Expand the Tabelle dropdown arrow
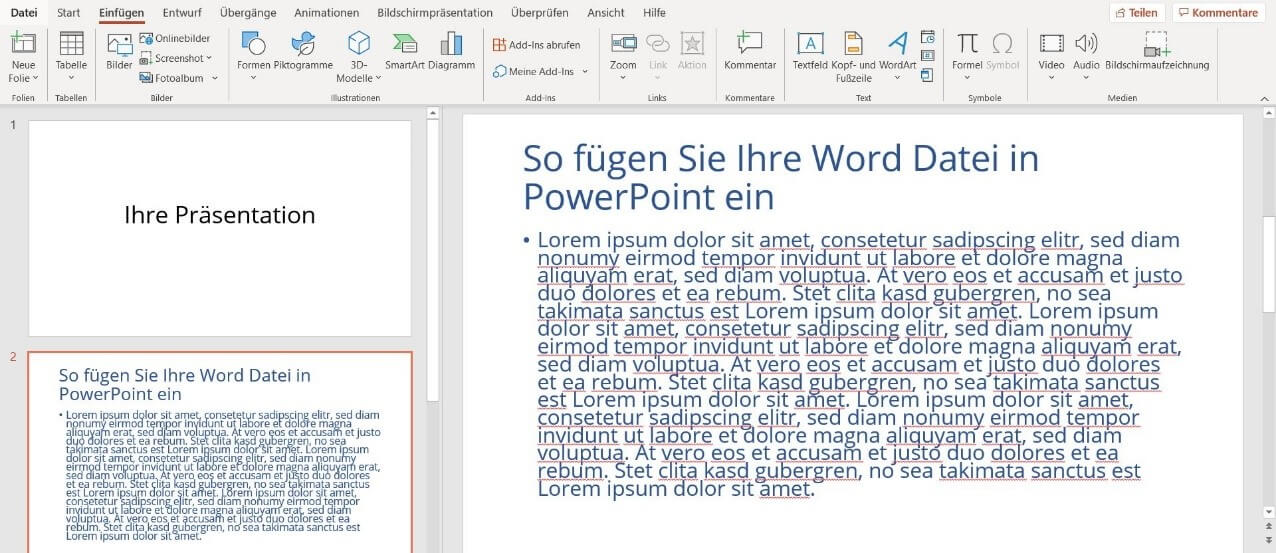This screenshot has width=1276, height=553. pyautogui.click(x=71, y=78)
